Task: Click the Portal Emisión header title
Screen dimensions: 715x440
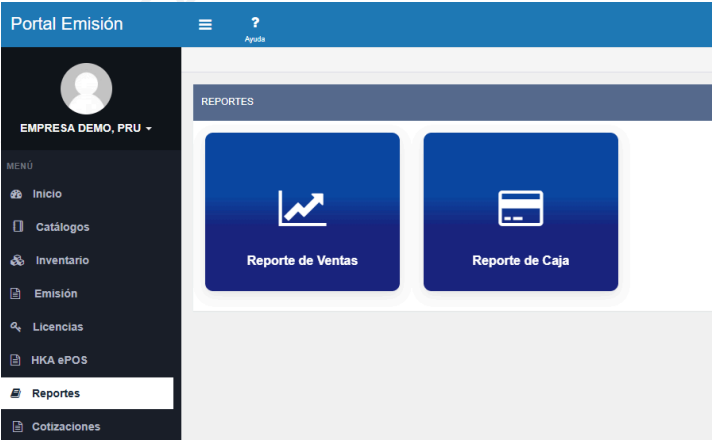Action: (x=67, y=24)
